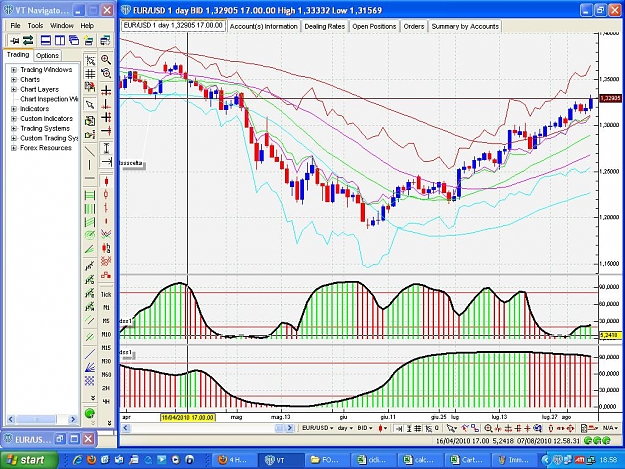Open the Summary by Accounts tab
Image resolution: width=625 pixels, height=469 pixels.
tap(465, 26)
